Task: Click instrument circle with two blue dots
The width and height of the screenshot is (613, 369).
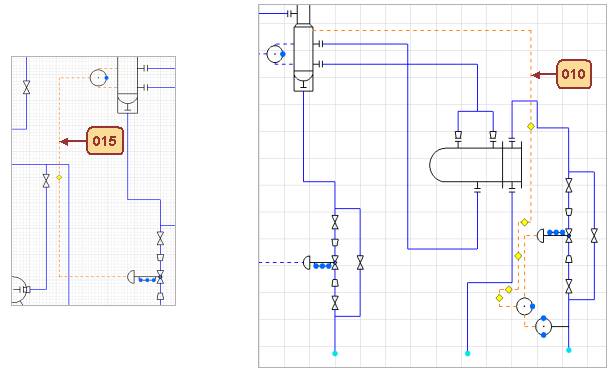Action: (543, 326)
